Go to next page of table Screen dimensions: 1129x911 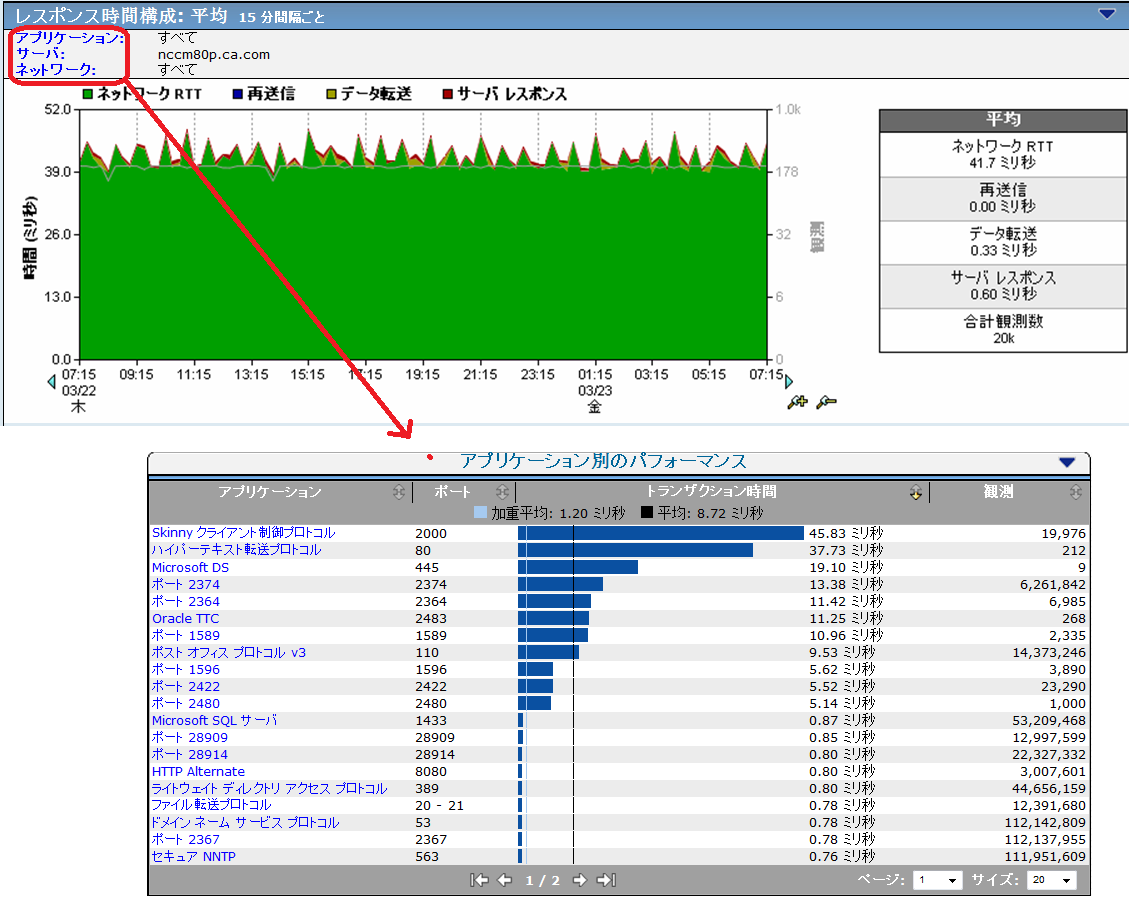(581, 880)
